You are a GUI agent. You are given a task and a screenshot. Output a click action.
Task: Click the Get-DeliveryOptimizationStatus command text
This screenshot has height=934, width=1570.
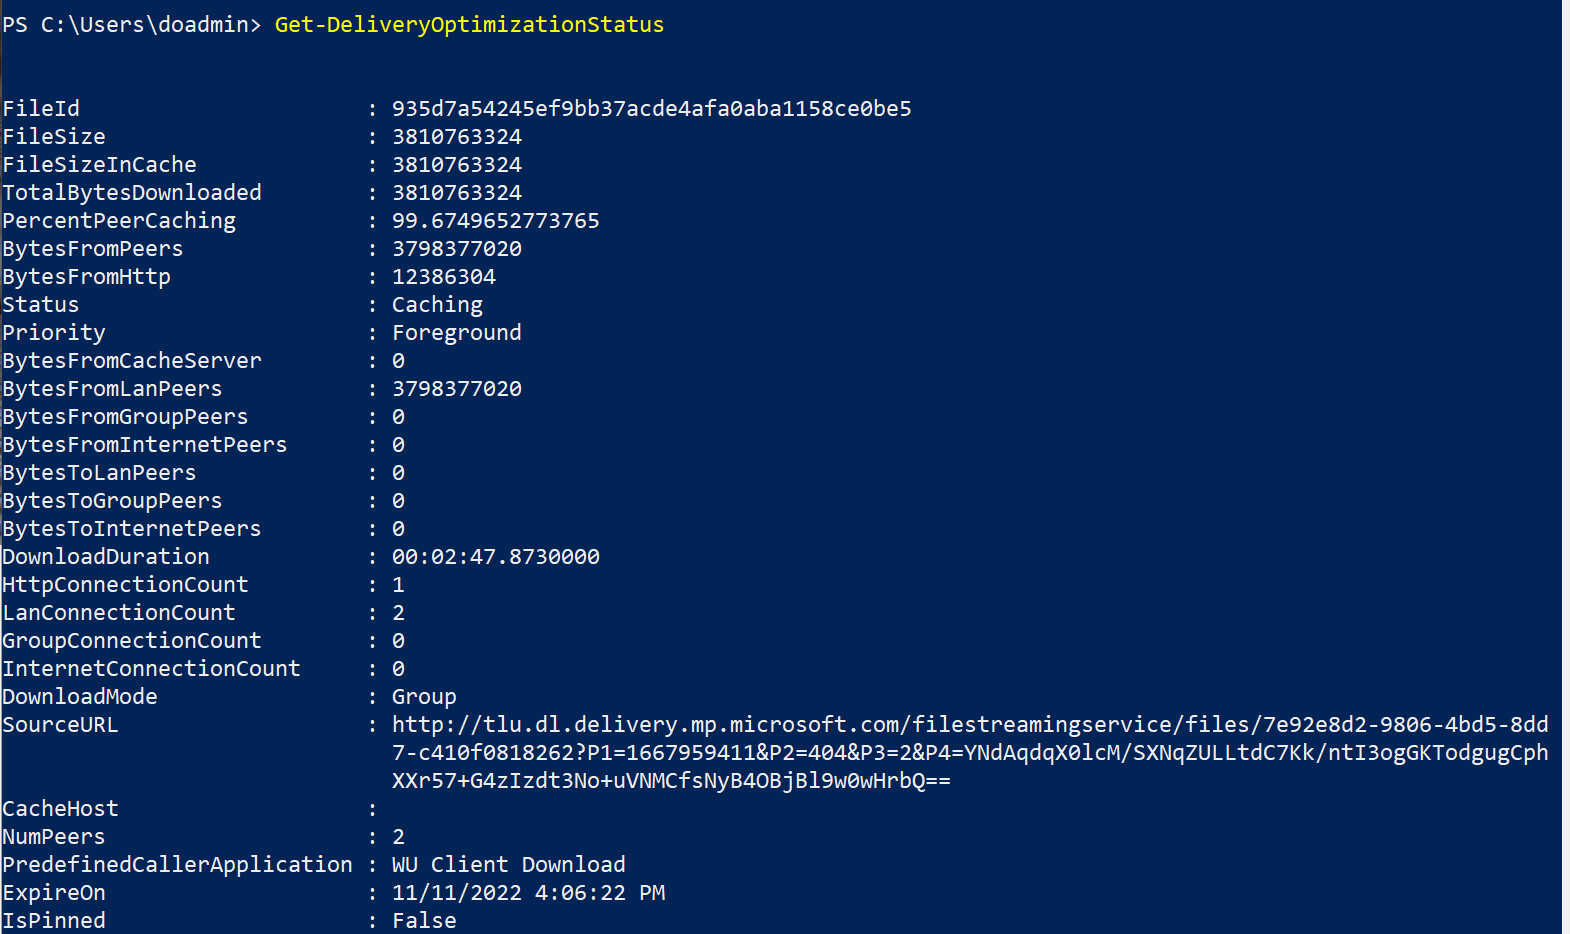[469, 25]
